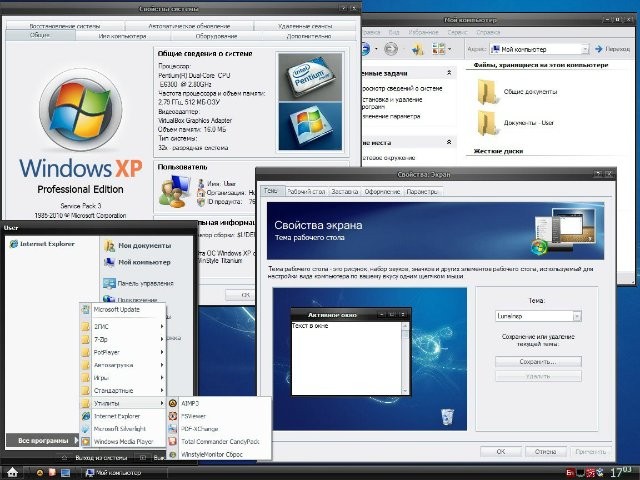The height and width of the screenshot is (480, 640).
Task: Switch to Рабочий стол tab in display properties
Action: [x=306, y=191]
